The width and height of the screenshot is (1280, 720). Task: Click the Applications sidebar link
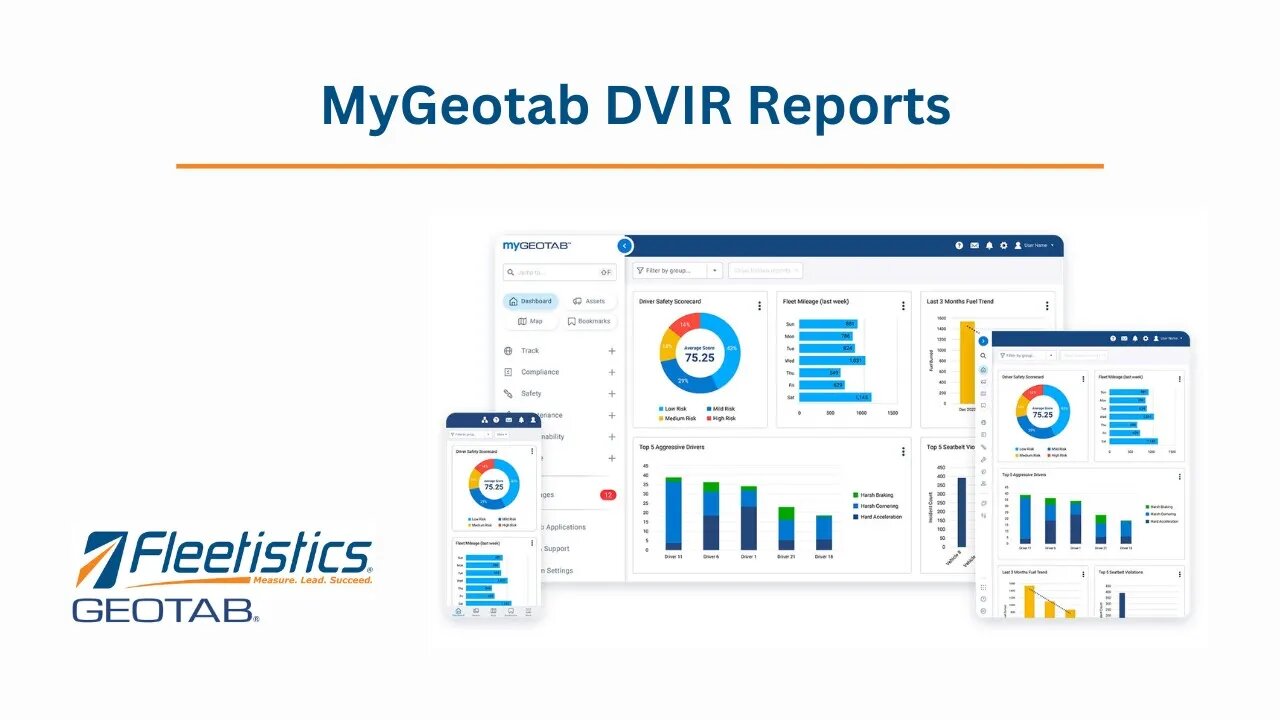point(566,527)
